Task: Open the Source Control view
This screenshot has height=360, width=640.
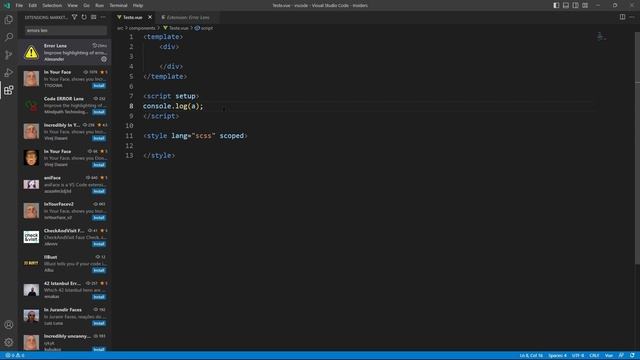Action: click(9, 55)
